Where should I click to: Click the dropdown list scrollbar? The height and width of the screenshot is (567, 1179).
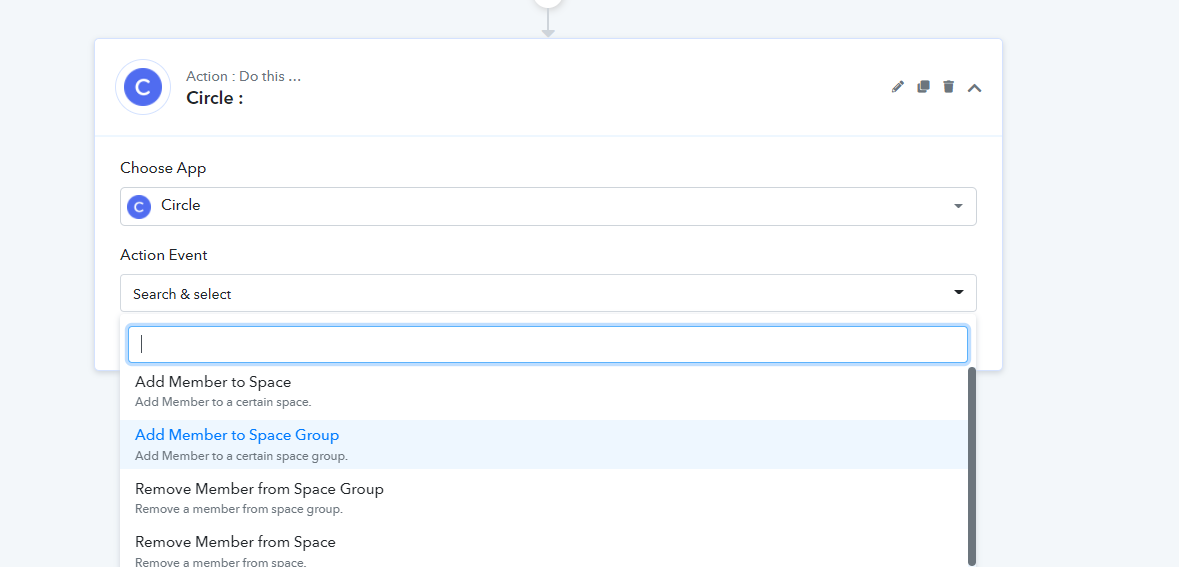click(972, 466)
